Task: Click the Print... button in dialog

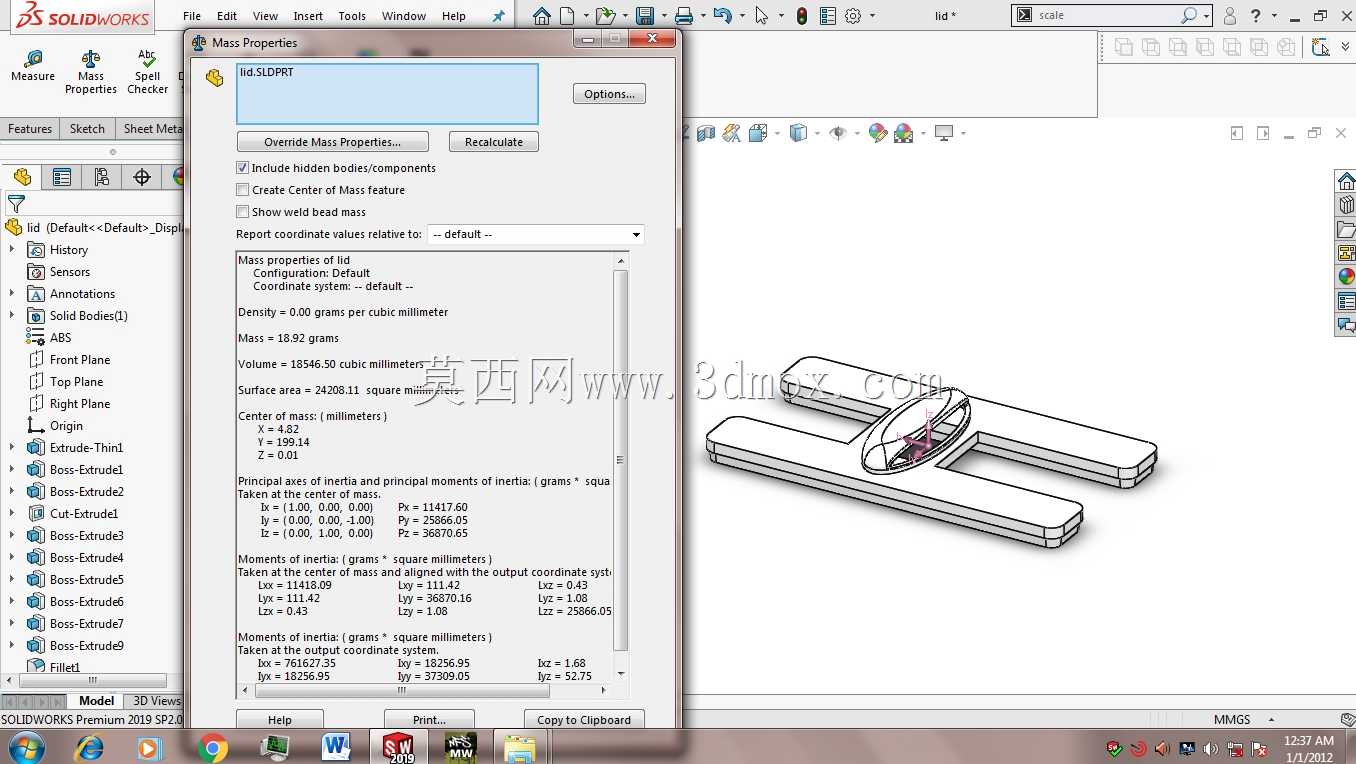Action: (x=429, y=720)
